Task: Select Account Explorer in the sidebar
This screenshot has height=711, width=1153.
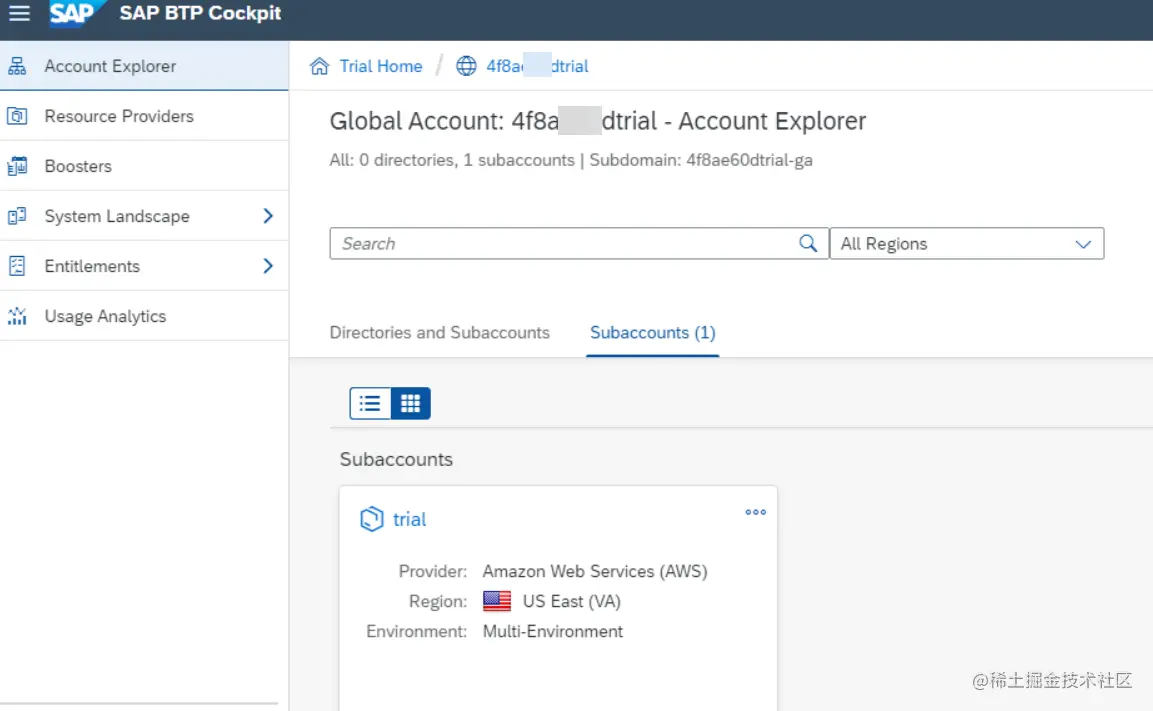Action: pos(110,66)
